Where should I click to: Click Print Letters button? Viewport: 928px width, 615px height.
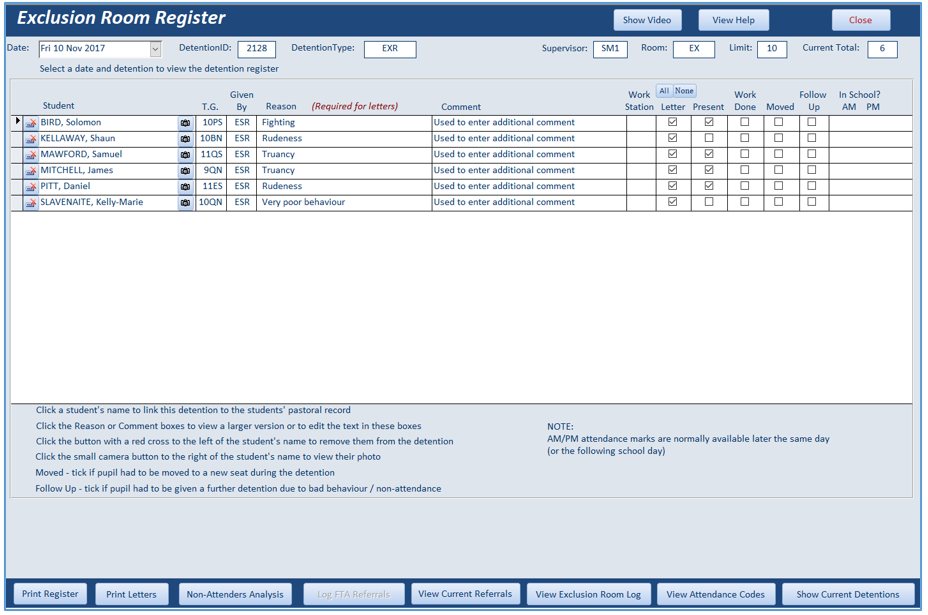131,594
